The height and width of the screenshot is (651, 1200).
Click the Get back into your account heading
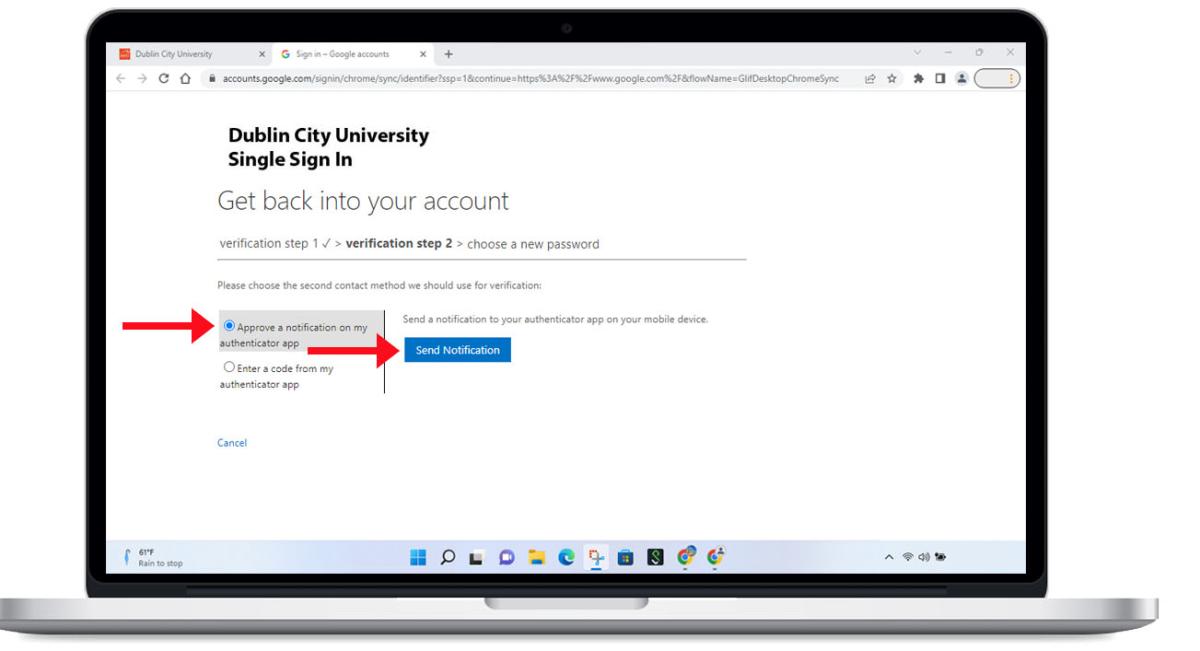[363, 201]
